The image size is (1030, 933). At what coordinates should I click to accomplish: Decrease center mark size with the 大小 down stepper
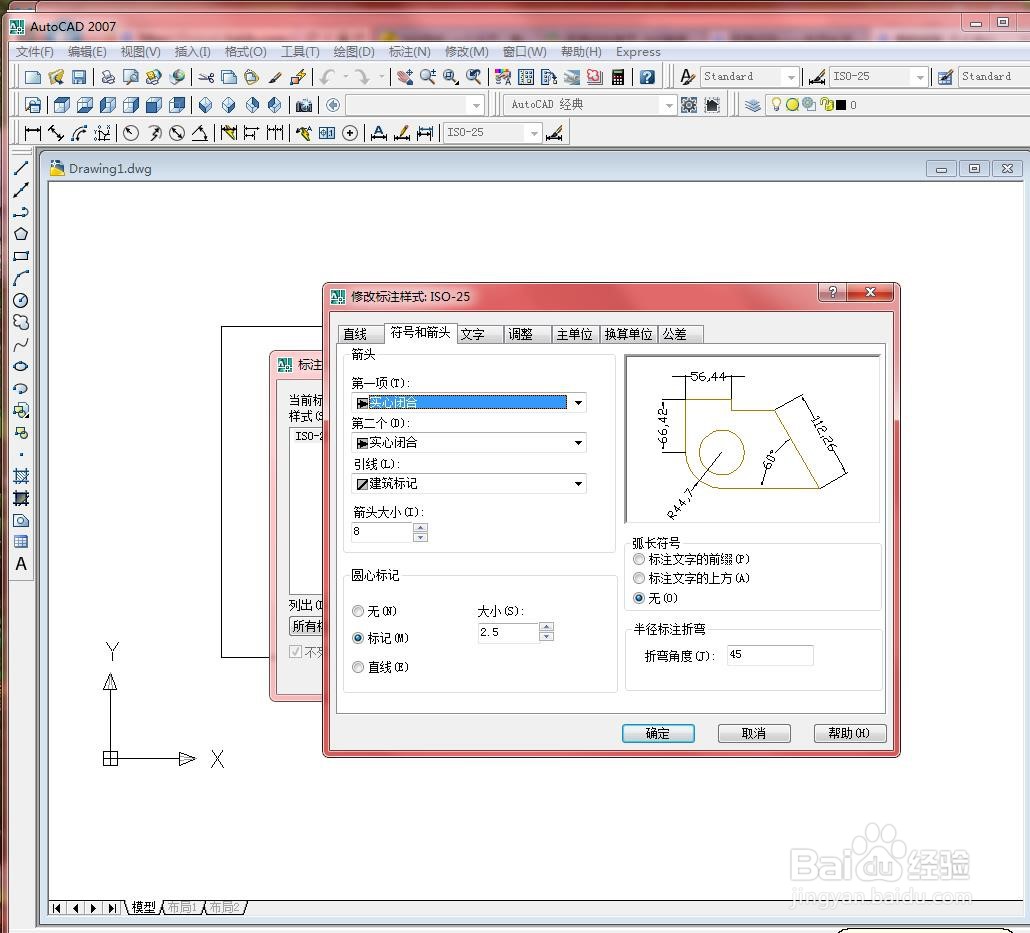coord(547,636)
